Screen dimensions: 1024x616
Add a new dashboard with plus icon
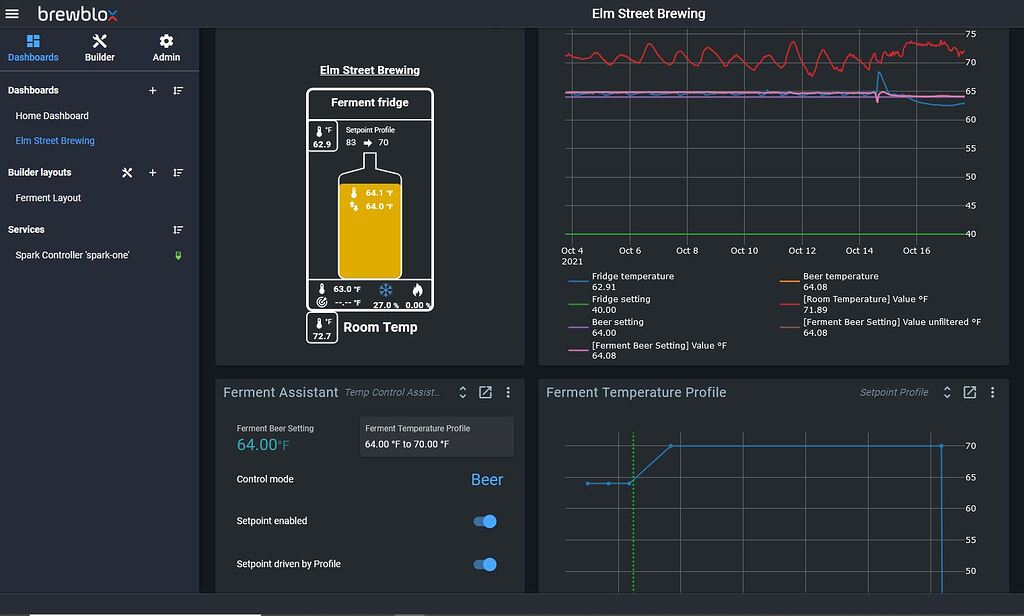(153, 90)
